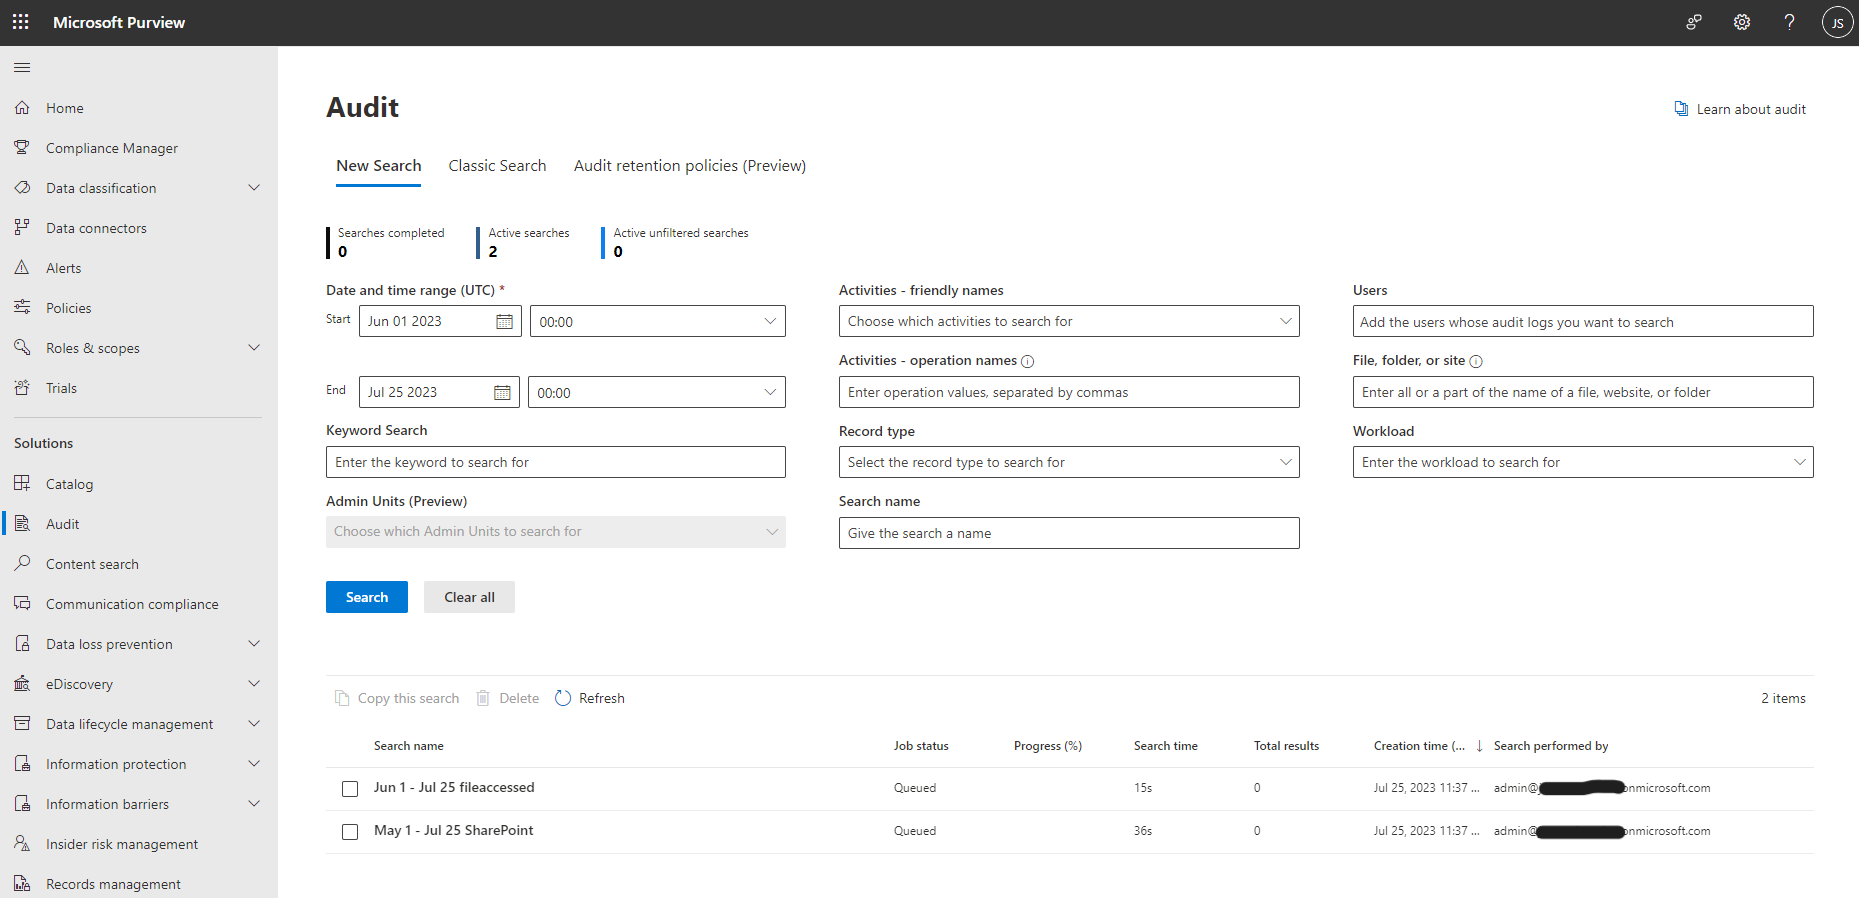Click the File, folder, or site input
Image resolution: width=1859 pixels, height=898 pixels.
1583,392
